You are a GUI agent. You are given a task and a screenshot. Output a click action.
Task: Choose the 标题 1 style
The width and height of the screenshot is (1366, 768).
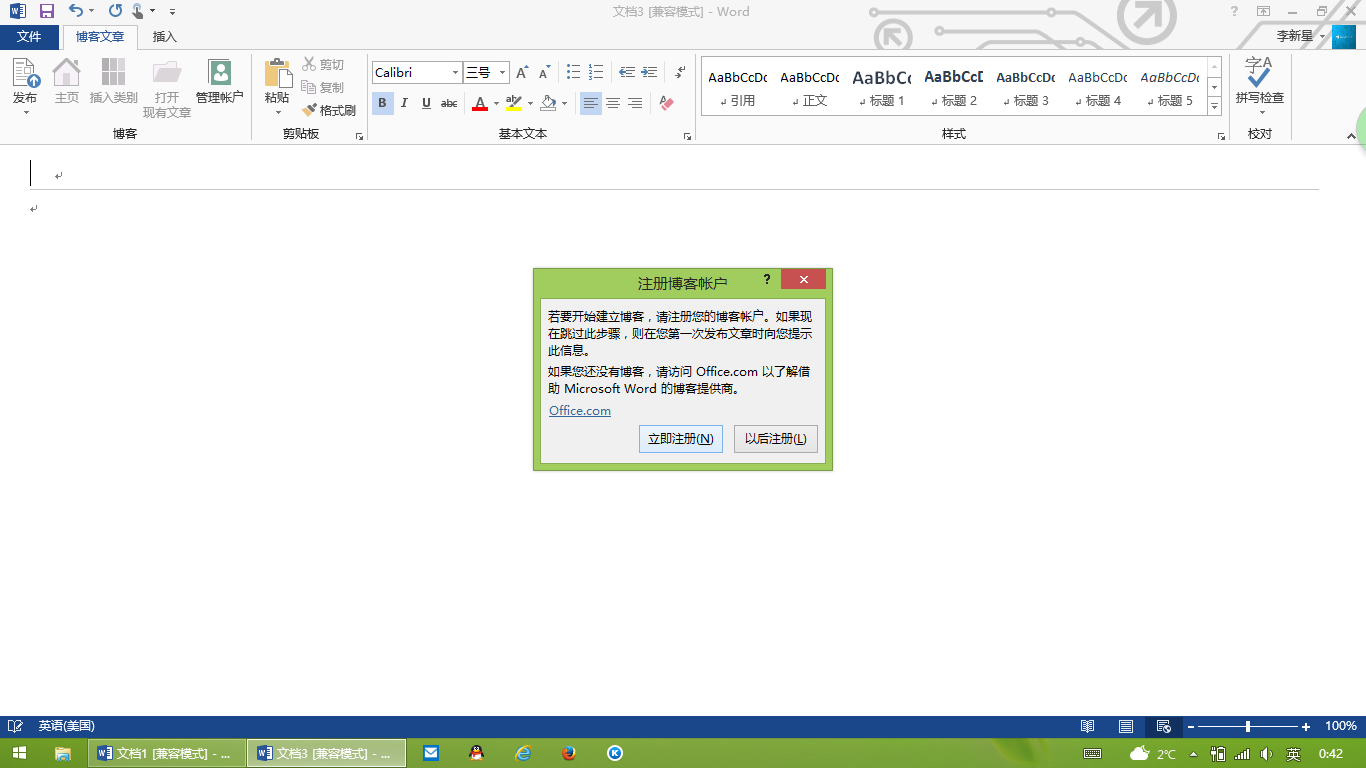pos(882,87)
